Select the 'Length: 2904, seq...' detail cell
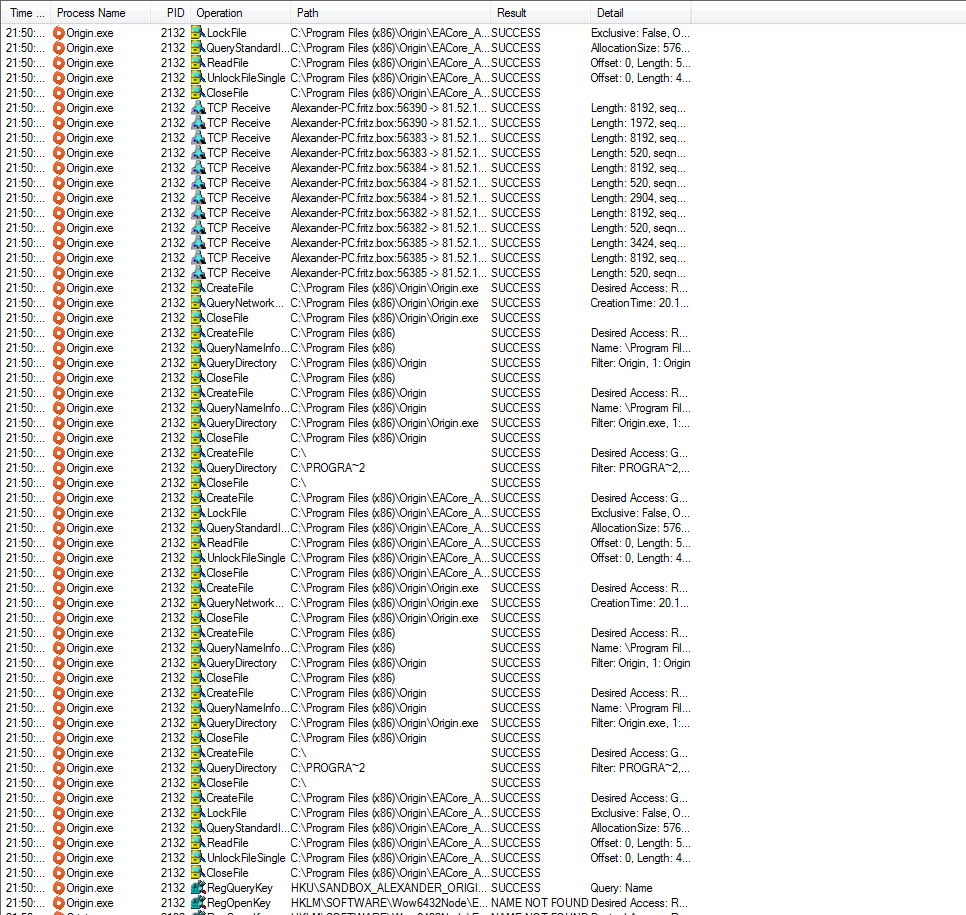Image resolution: width=966 pixels, height=915 pixels. point(638,198)
